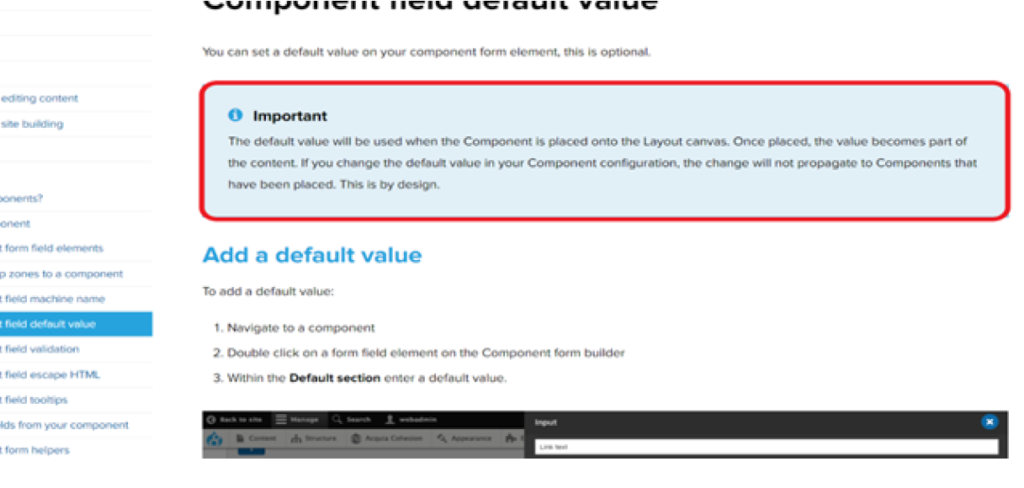This screenshot has height=488, width=1024.
Task: Open the sidebar link ending 'form field elements'
Action: point(52,248)
